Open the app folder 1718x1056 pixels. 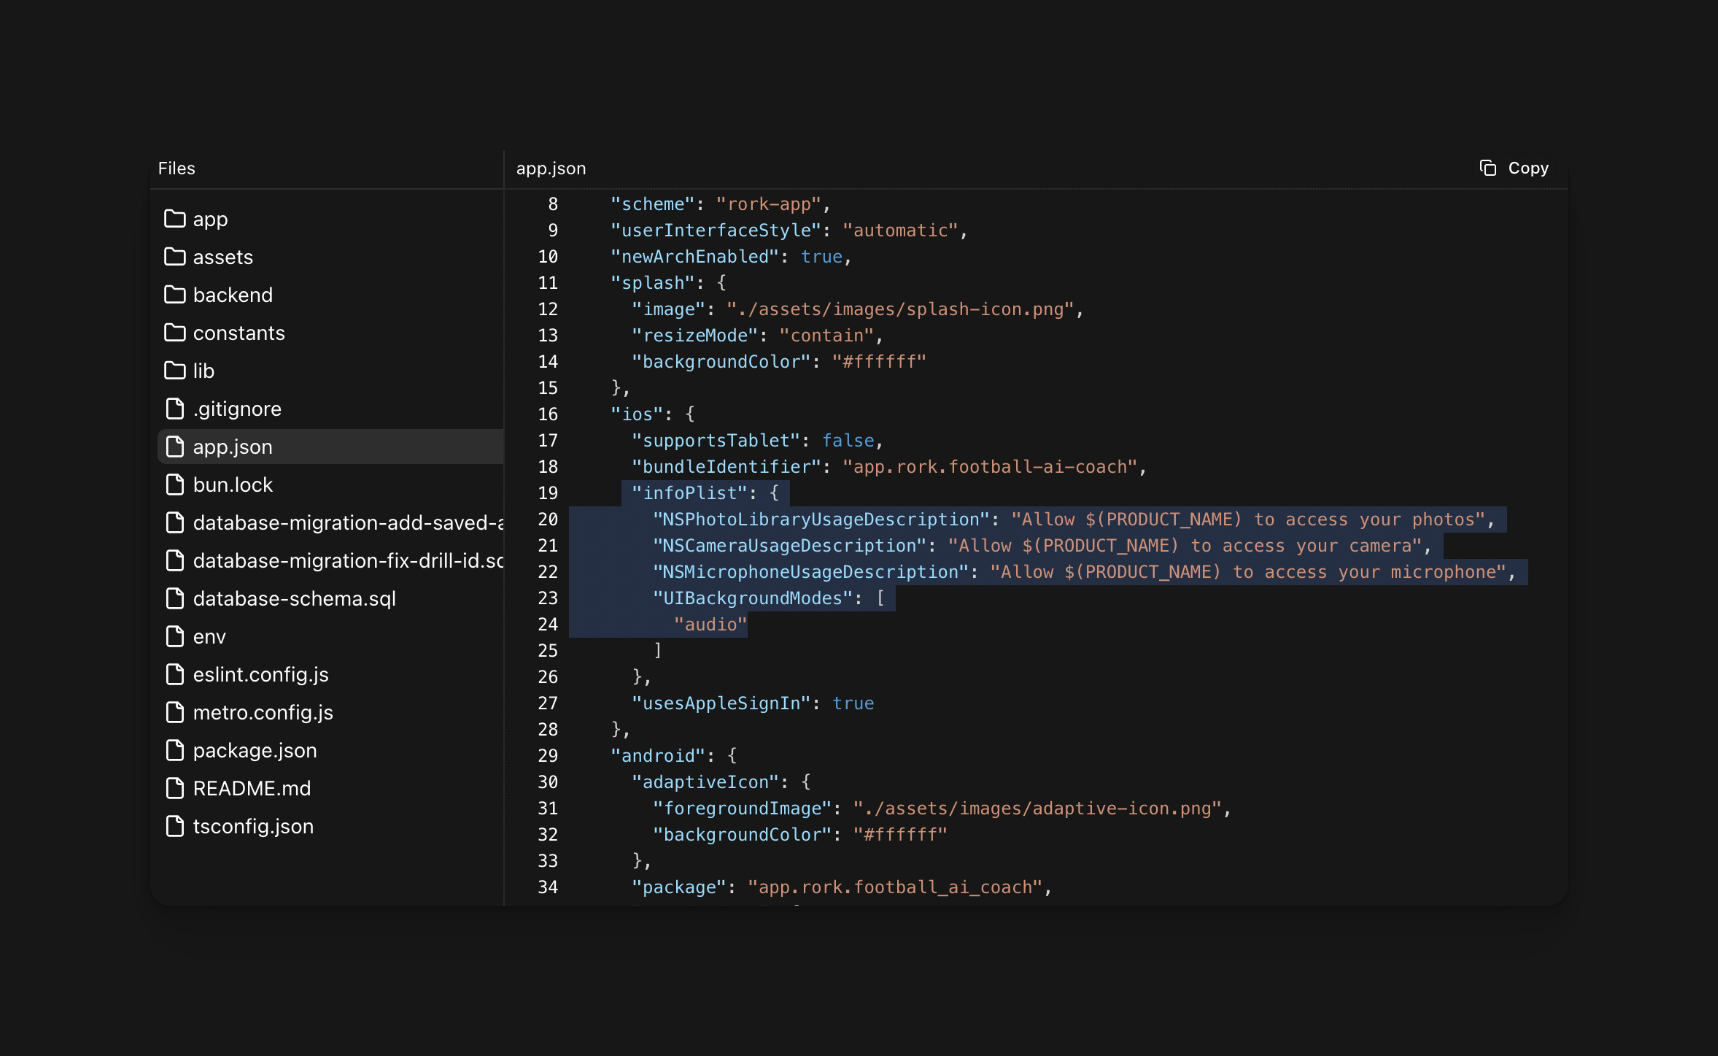(x=330, y=218)
